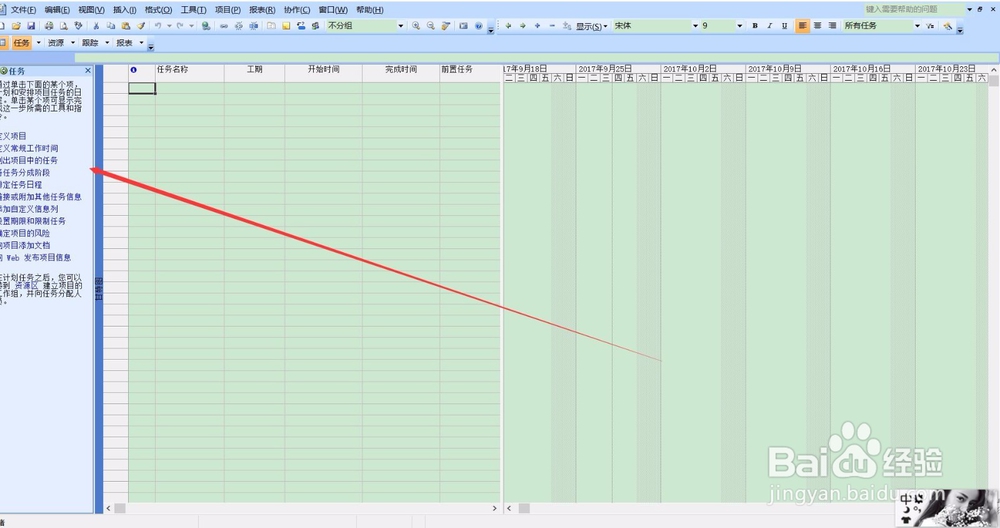Viewport: 1000px width, 528px height.
Task: Print the project with printer icon
Action: 48,26
